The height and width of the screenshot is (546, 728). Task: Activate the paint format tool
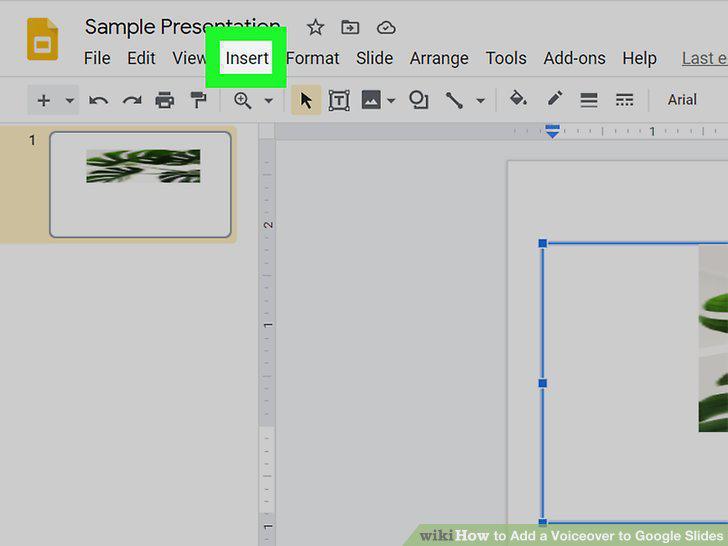199,100
